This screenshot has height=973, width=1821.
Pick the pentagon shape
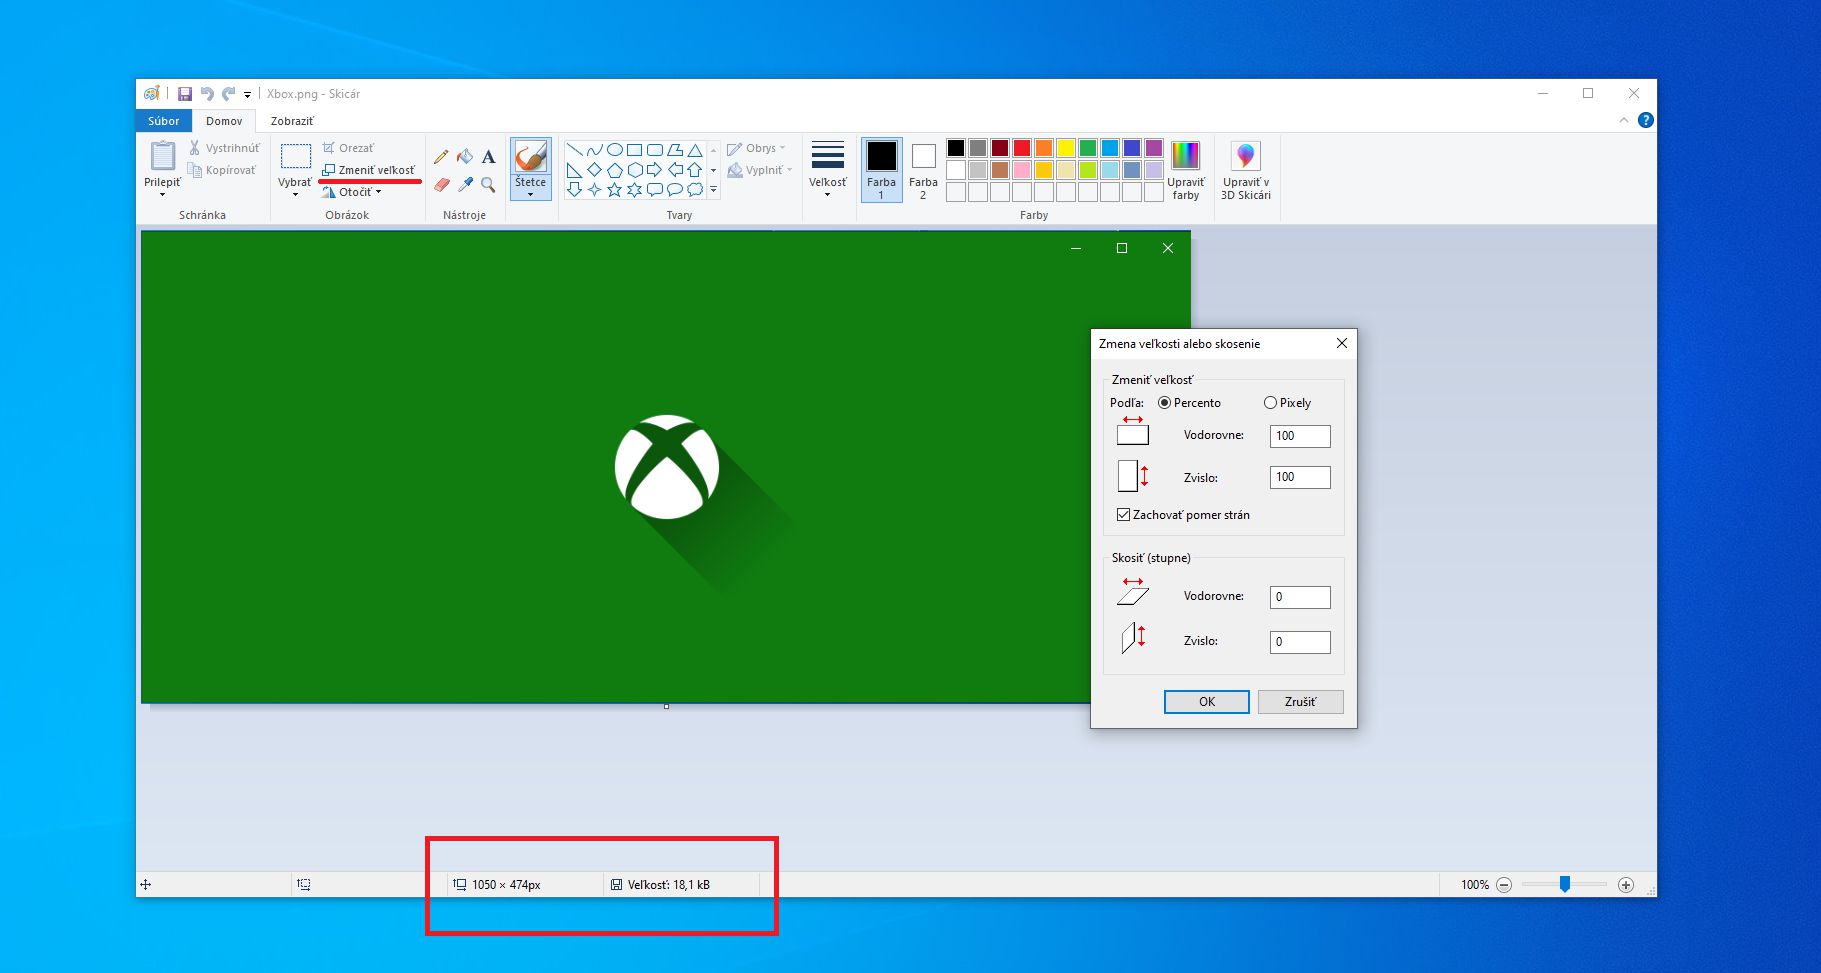pos(614,170)
